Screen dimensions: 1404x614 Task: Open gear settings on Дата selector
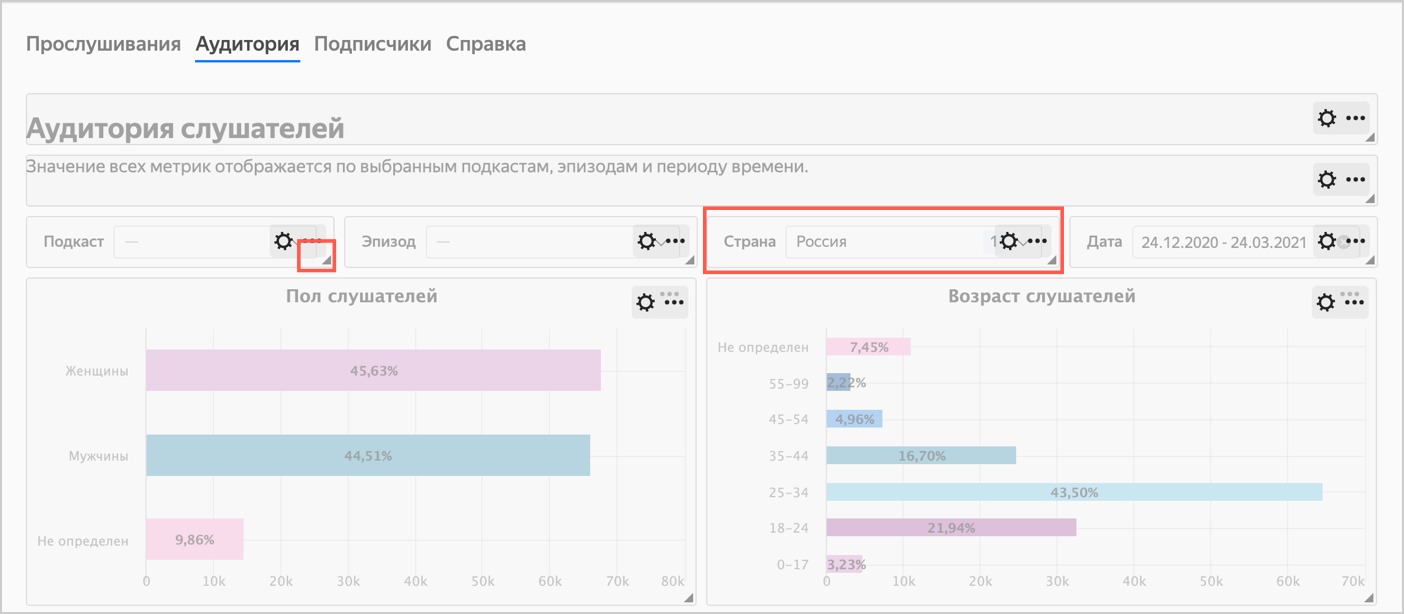[1327, 241]
